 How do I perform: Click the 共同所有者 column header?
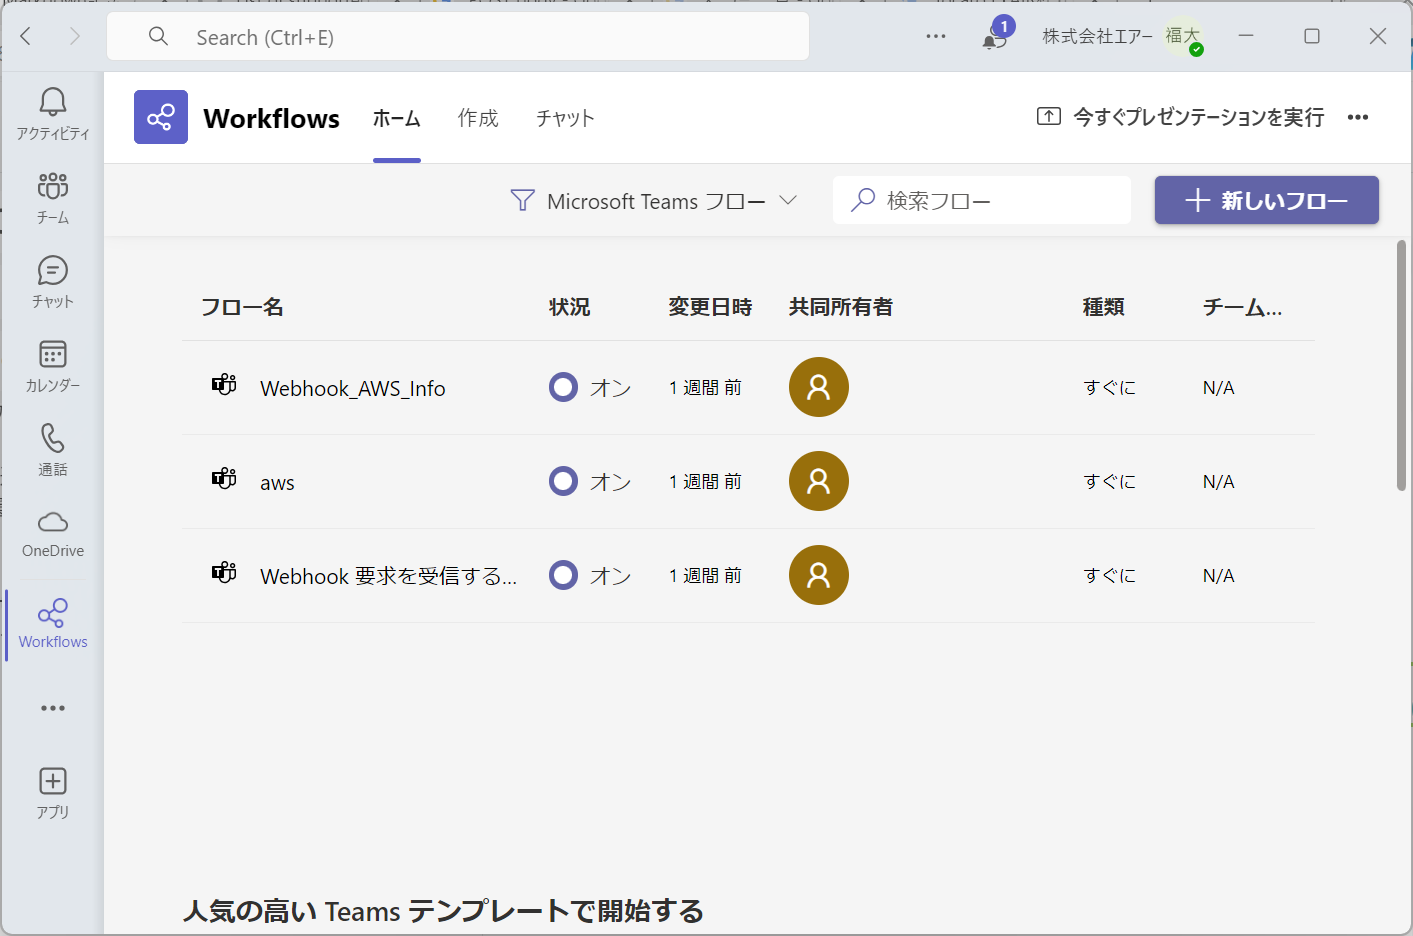pyautogui.click(x=841, y=307)
